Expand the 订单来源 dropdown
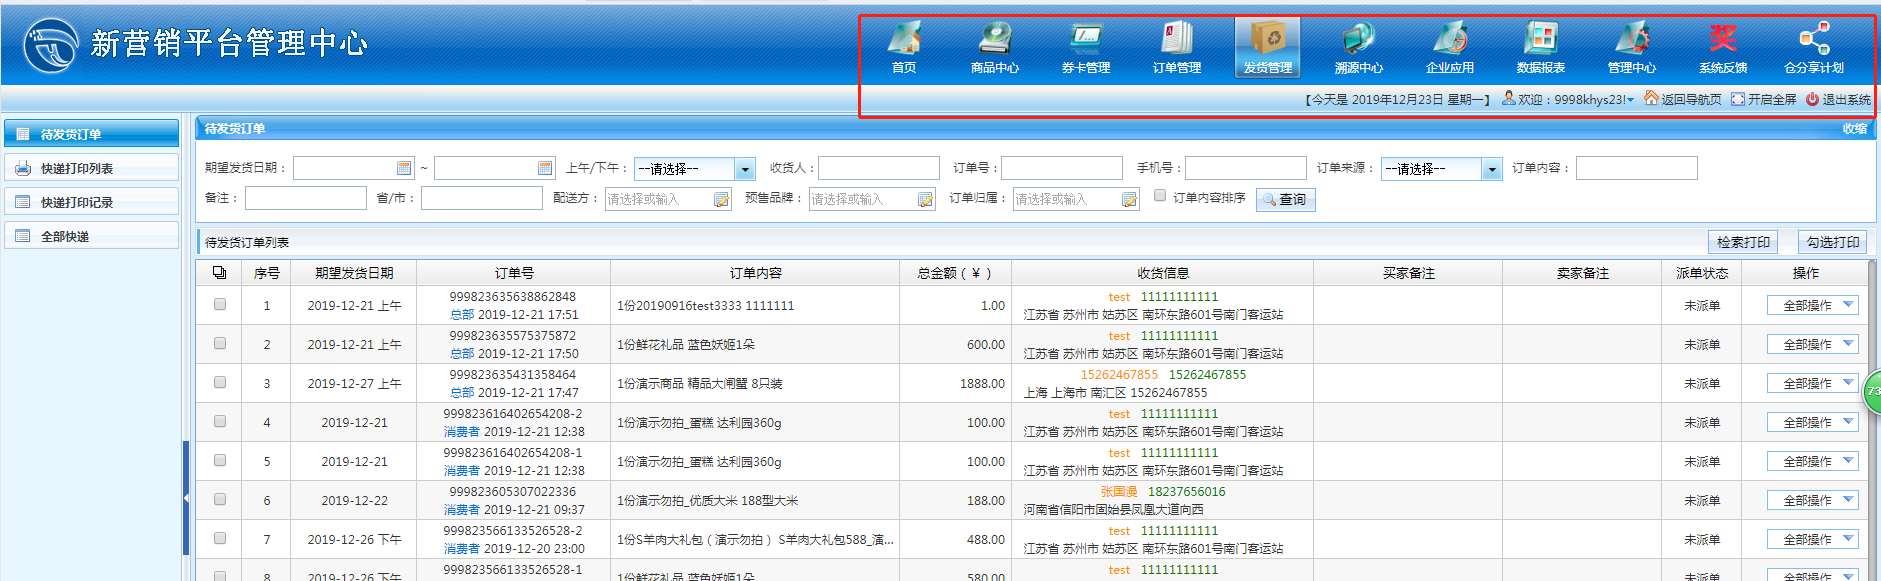The width and height of the screenshot is (1881, 581). tap(1491, 169)
